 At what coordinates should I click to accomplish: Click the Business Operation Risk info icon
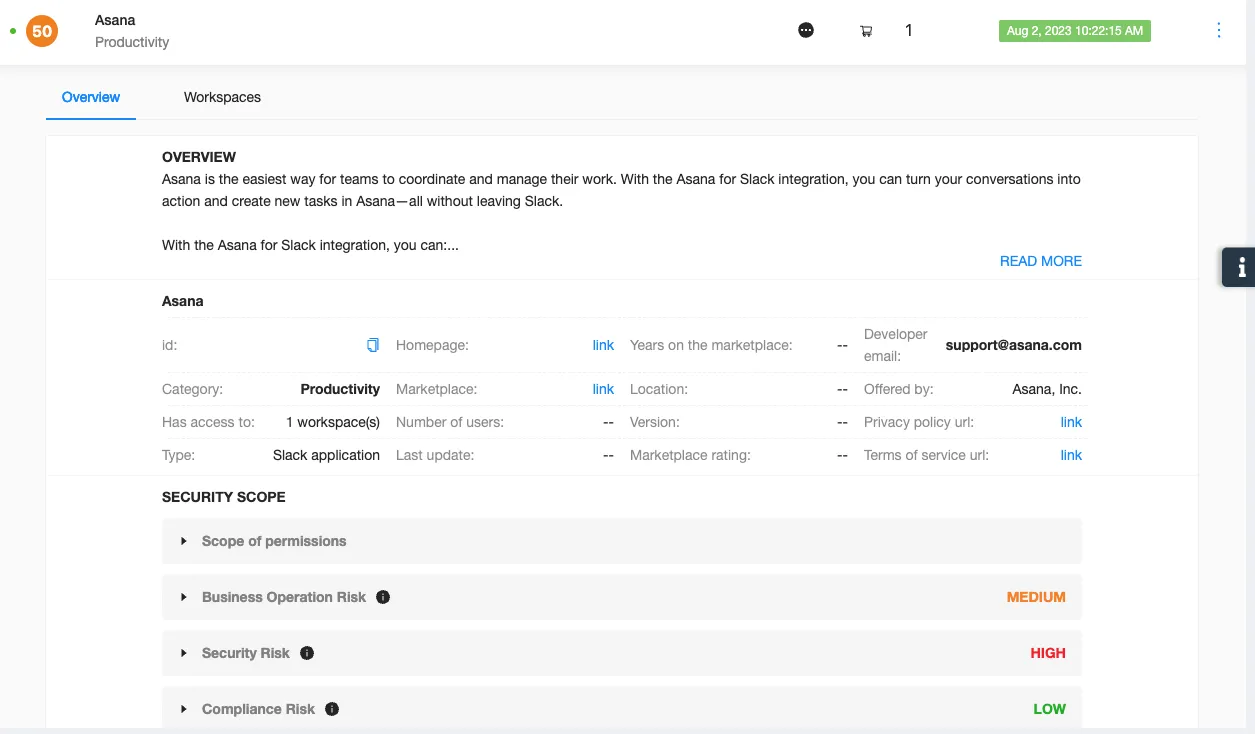click(x=383, y=597)
